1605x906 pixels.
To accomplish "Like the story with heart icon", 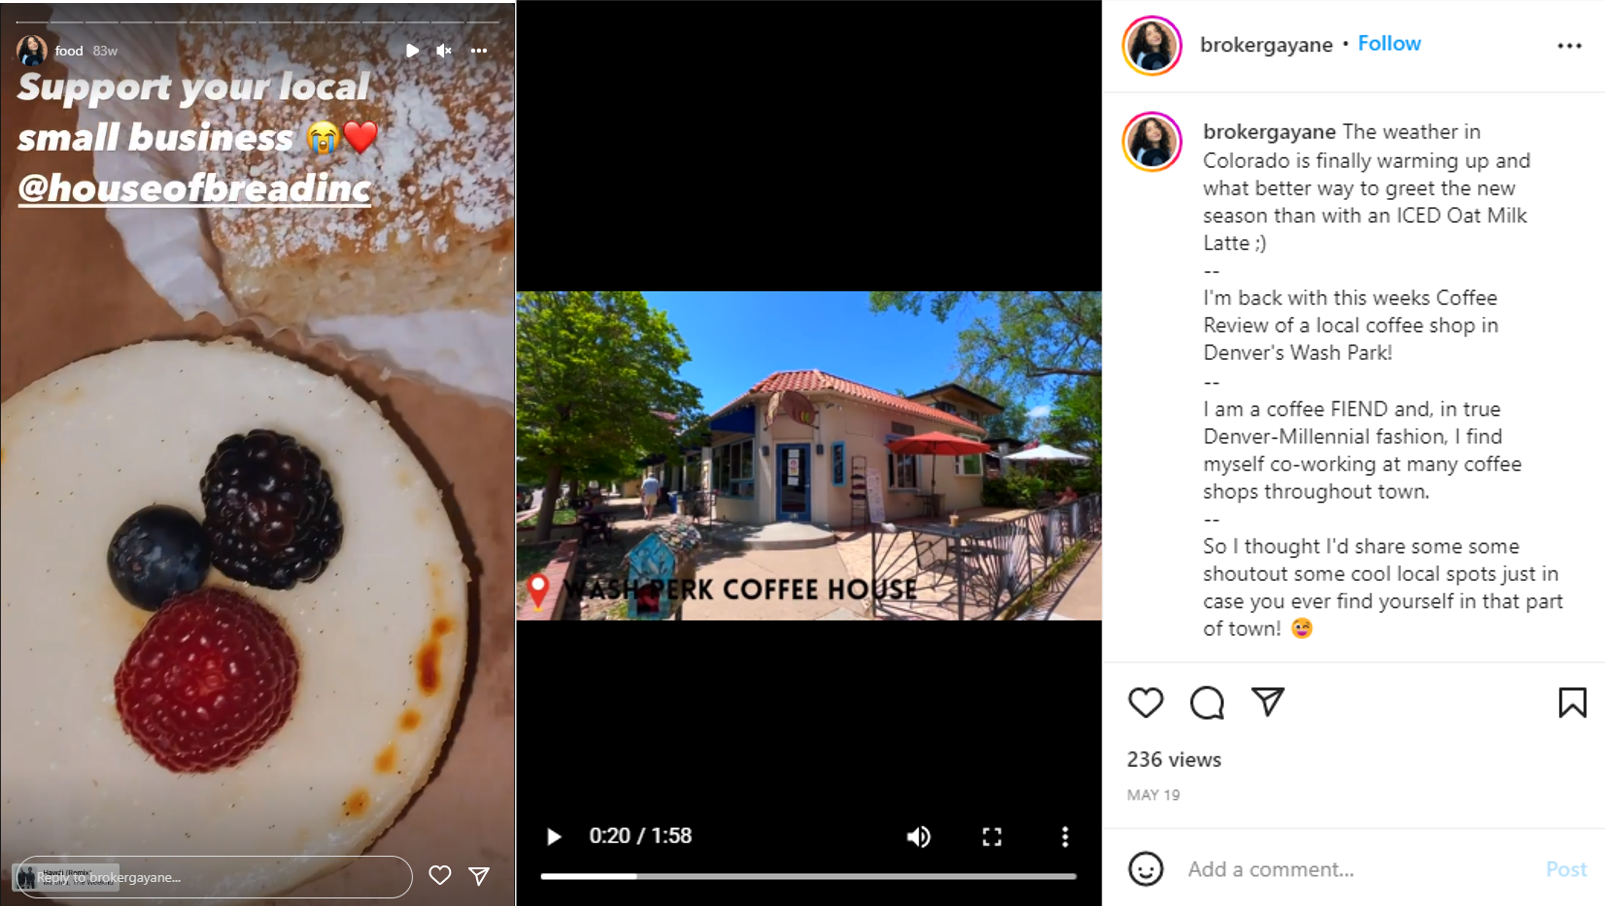I will [440, 875].
